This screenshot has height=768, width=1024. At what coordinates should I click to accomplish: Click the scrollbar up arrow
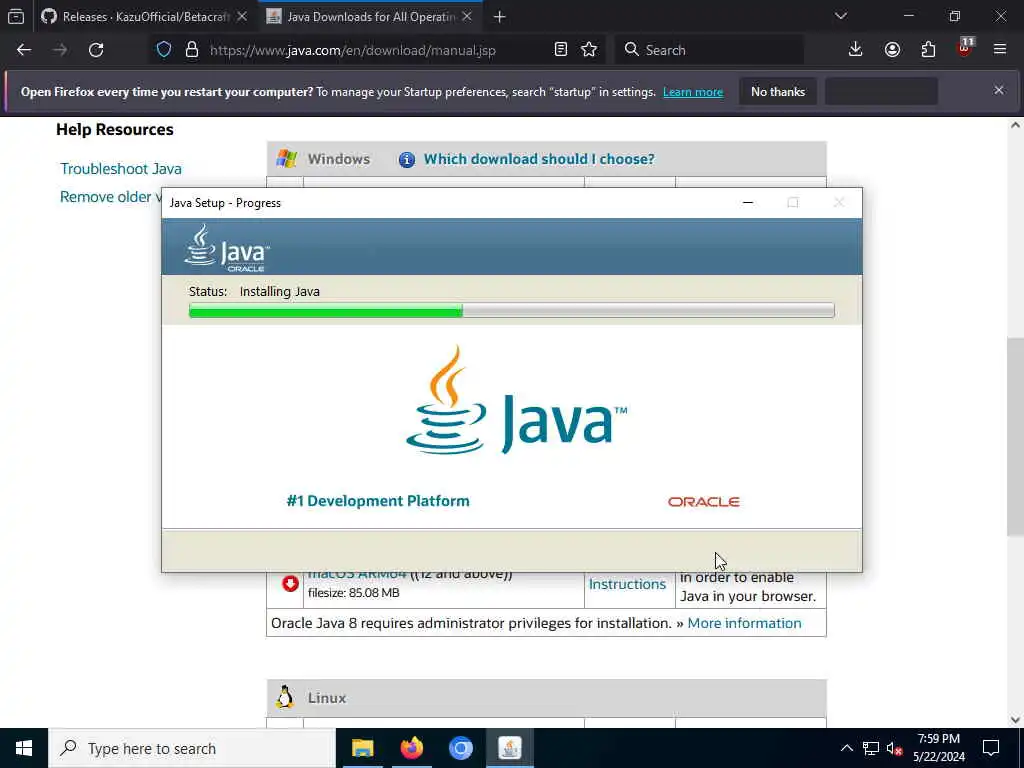pos(1016,125)
